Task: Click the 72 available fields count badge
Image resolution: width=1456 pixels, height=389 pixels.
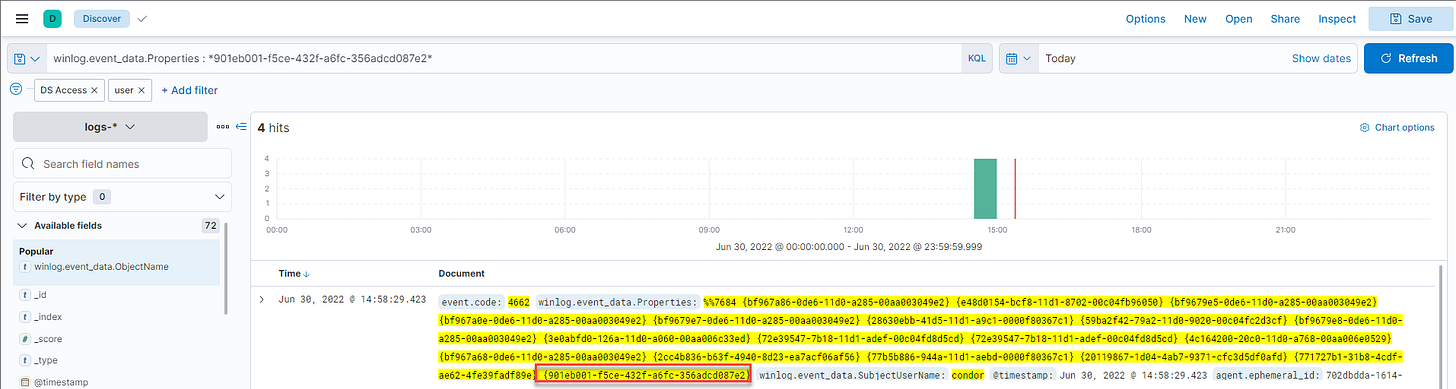Action: (x=210, y=226)
